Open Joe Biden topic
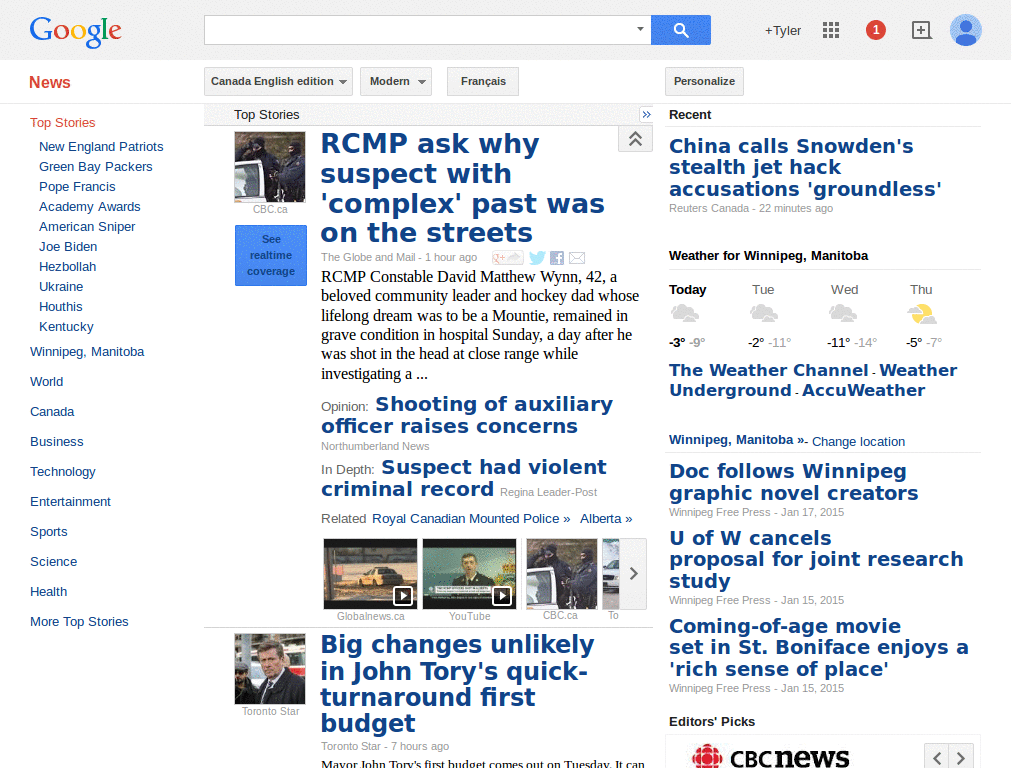1024x768 pixels. (x=68, y=247)
